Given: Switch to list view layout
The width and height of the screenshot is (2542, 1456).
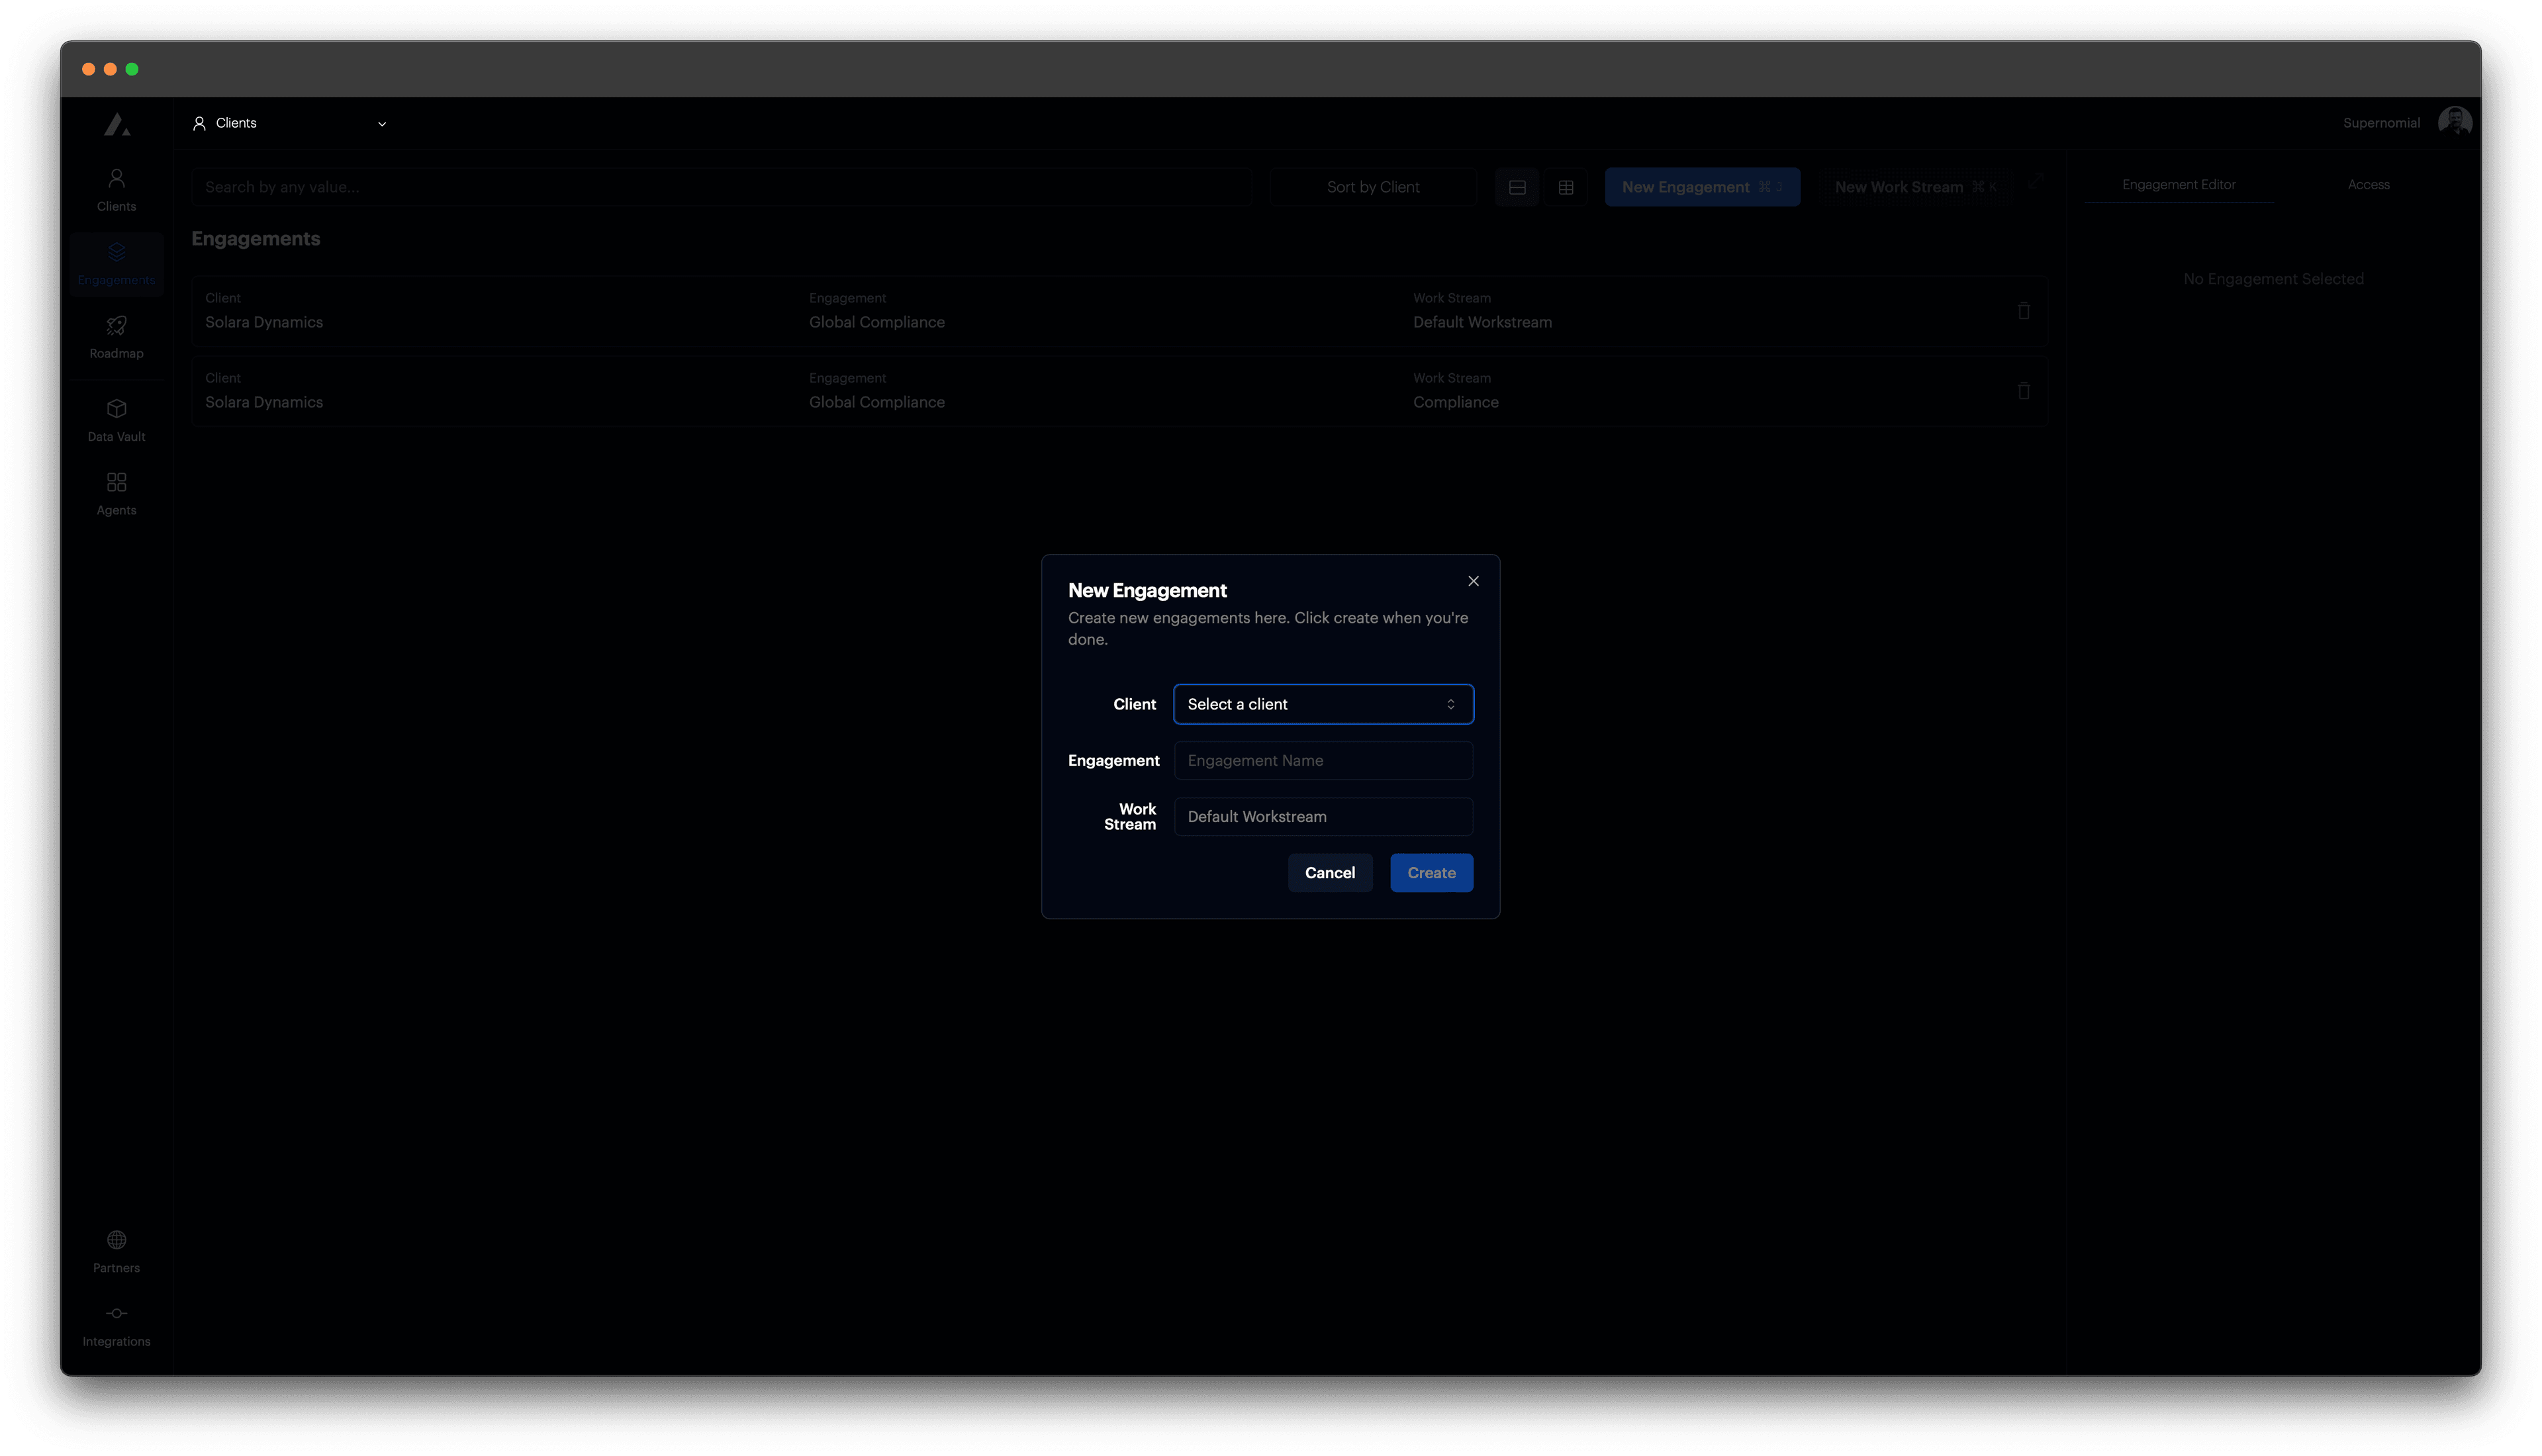Looking at the screenshot, I should tap(1517, 186).
